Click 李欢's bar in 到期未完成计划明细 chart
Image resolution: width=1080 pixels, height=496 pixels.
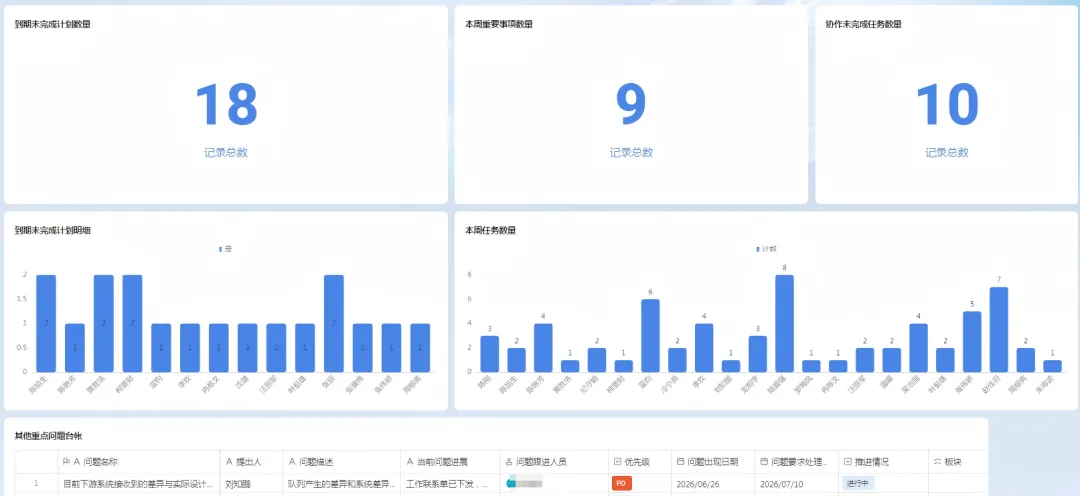(190, 348)
